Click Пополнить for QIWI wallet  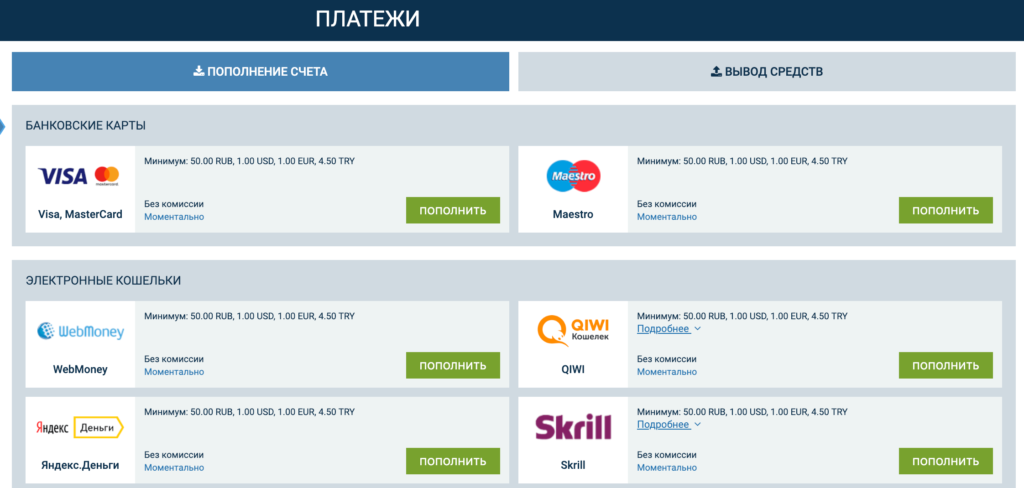point(945,365)
